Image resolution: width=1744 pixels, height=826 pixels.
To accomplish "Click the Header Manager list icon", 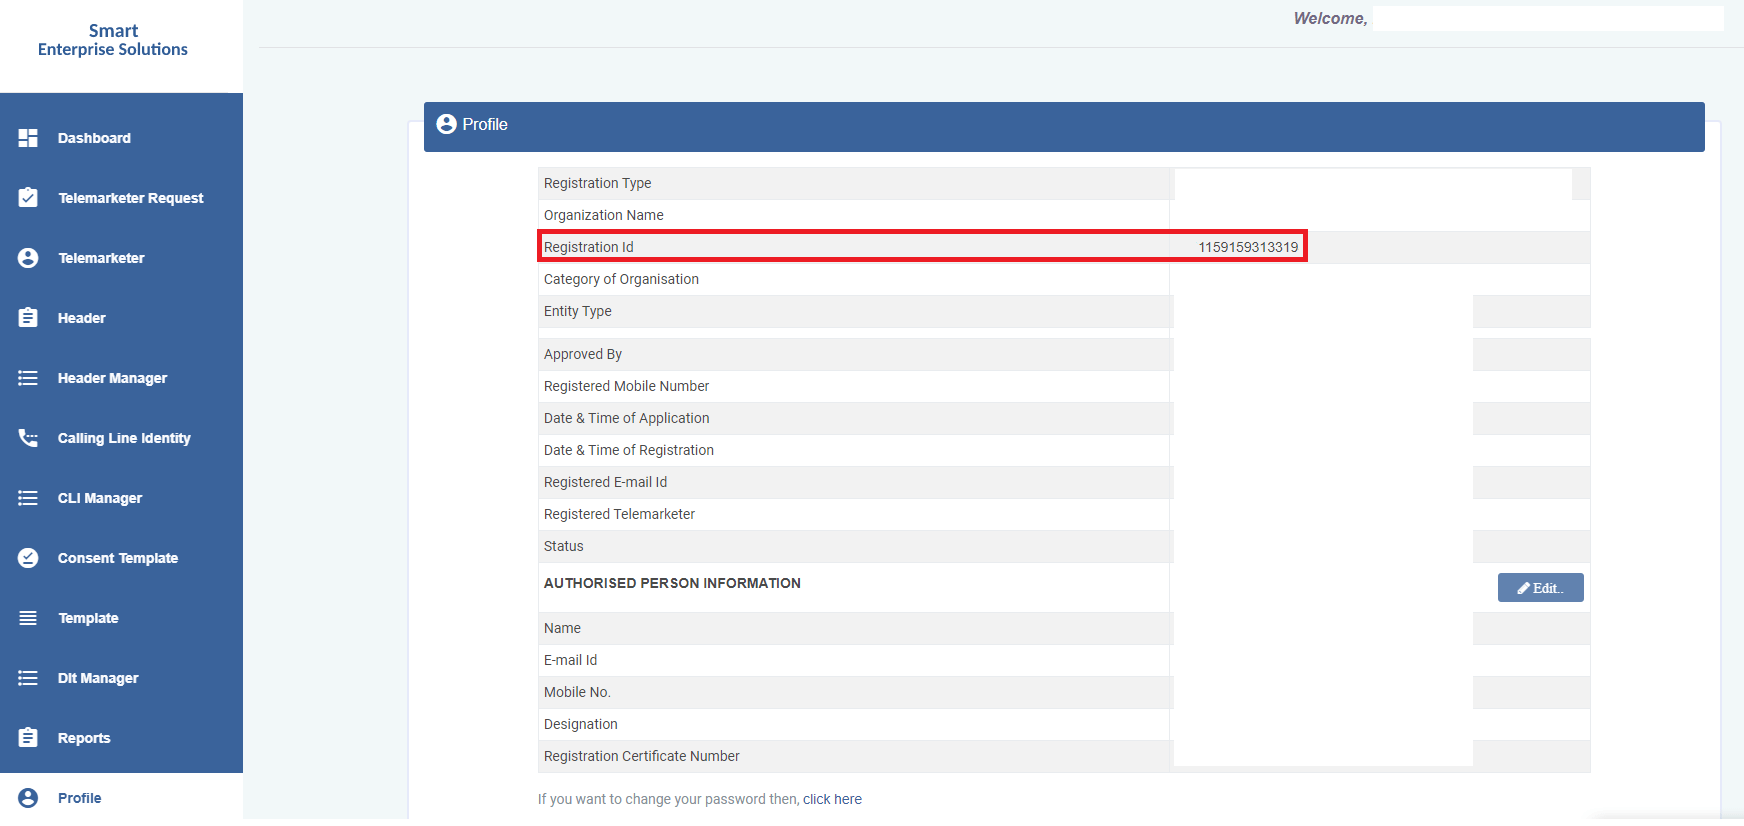I will [x=28, y=378].
